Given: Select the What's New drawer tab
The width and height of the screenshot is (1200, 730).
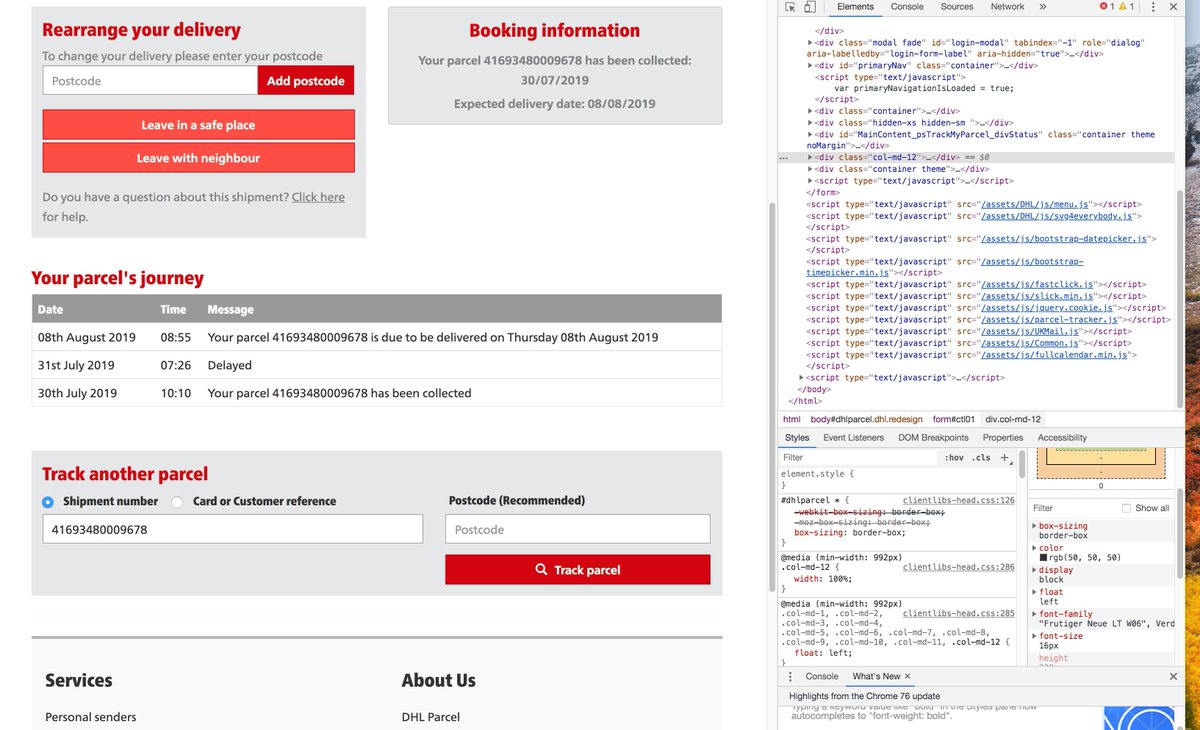Looking at the screenshot, I should 876,677.
